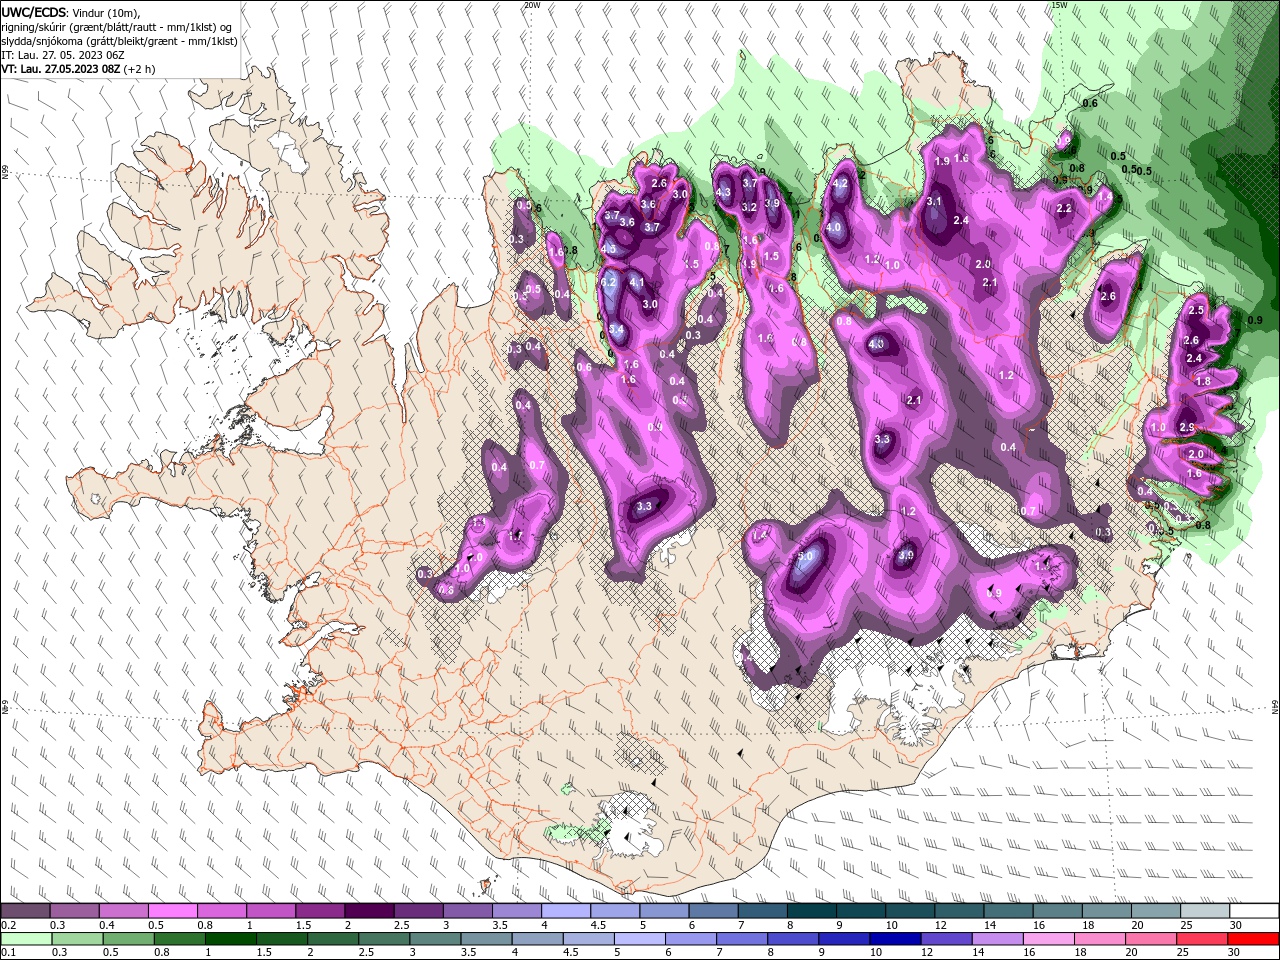Screen dimensions: 1280x960
Task: Click the "0.2" label under the upper scale
Action: tap(9, 925)
